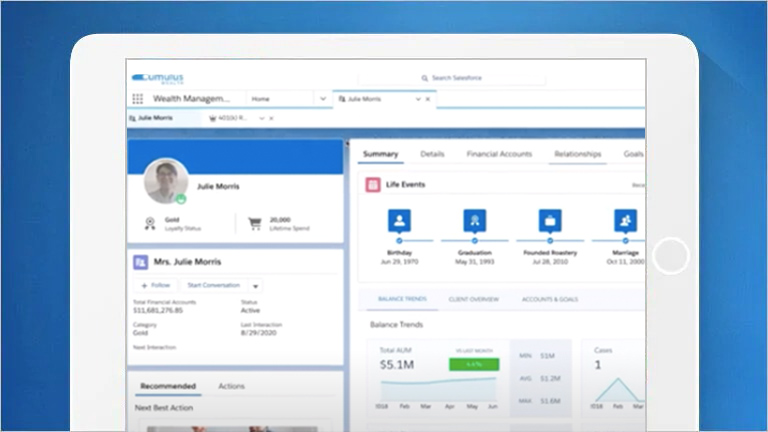
Task: Open the Financial Accounts tab
Action: pos(498,154)
